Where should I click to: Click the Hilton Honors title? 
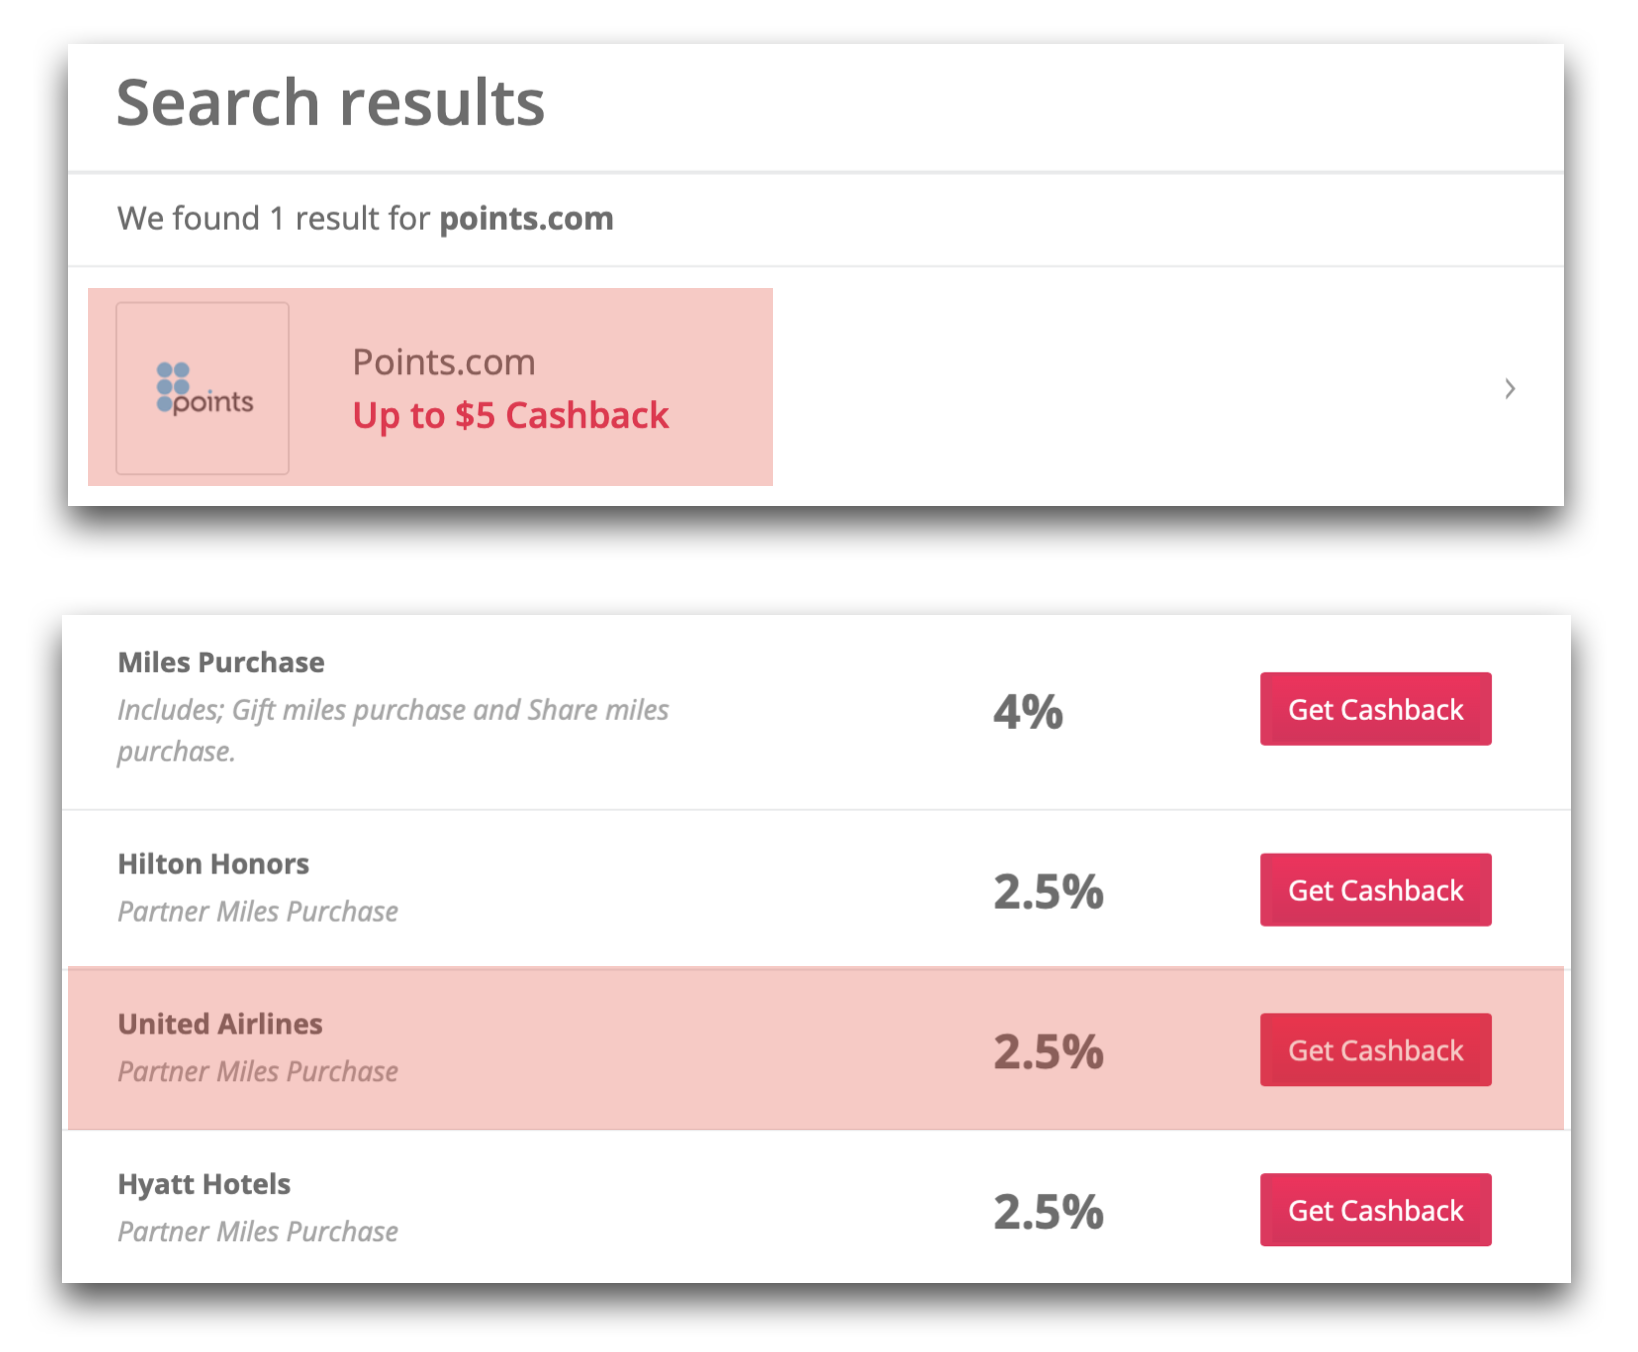pyautogui.click(x=213, y=864)
